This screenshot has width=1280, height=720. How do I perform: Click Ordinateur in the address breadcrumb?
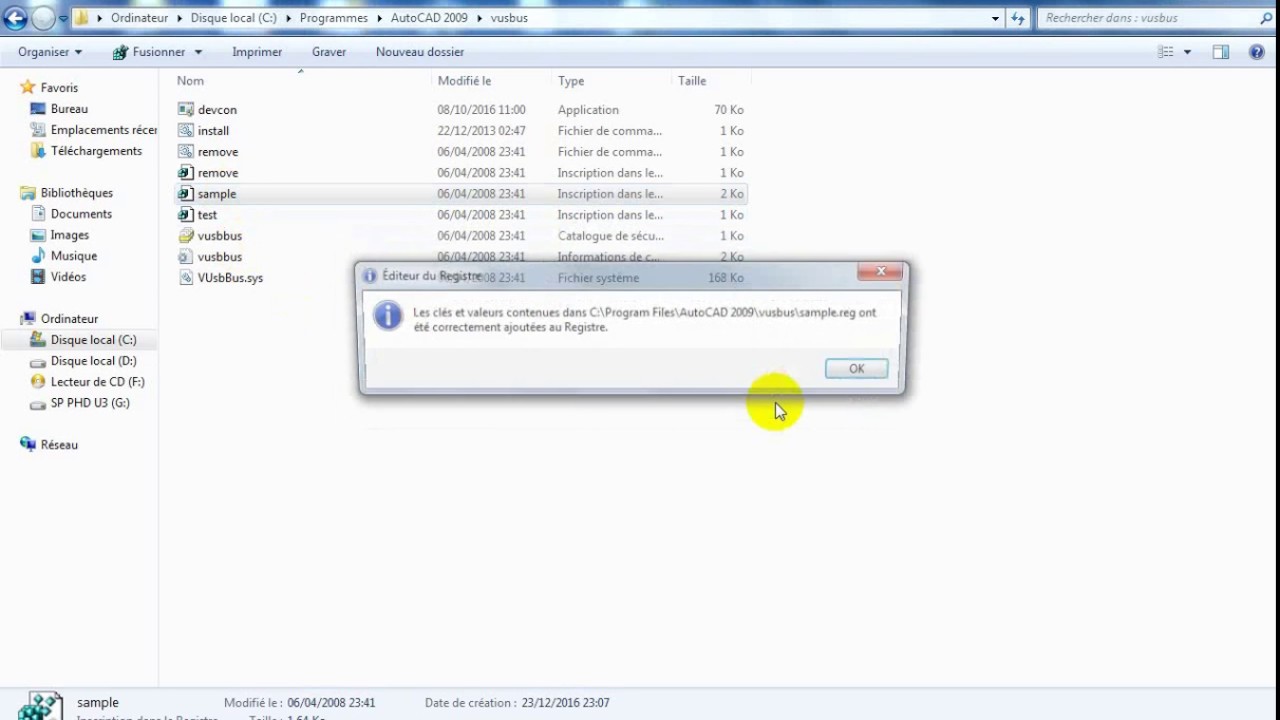point(139,18)
